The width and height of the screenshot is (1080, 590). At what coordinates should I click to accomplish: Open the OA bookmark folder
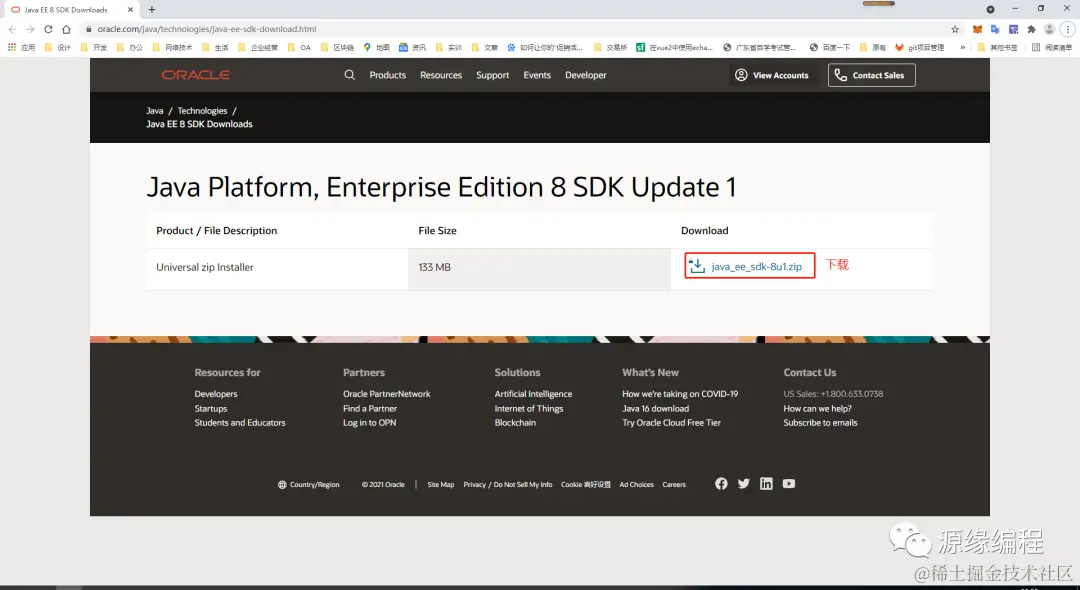(x=299, y=48)
